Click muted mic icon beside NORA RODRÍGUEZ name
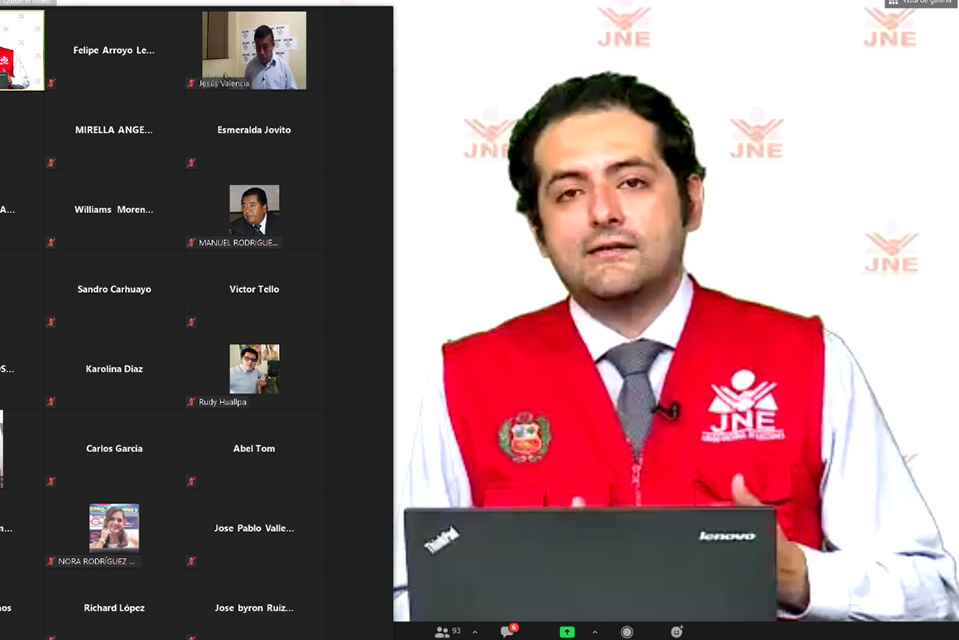 pos(51,561)
